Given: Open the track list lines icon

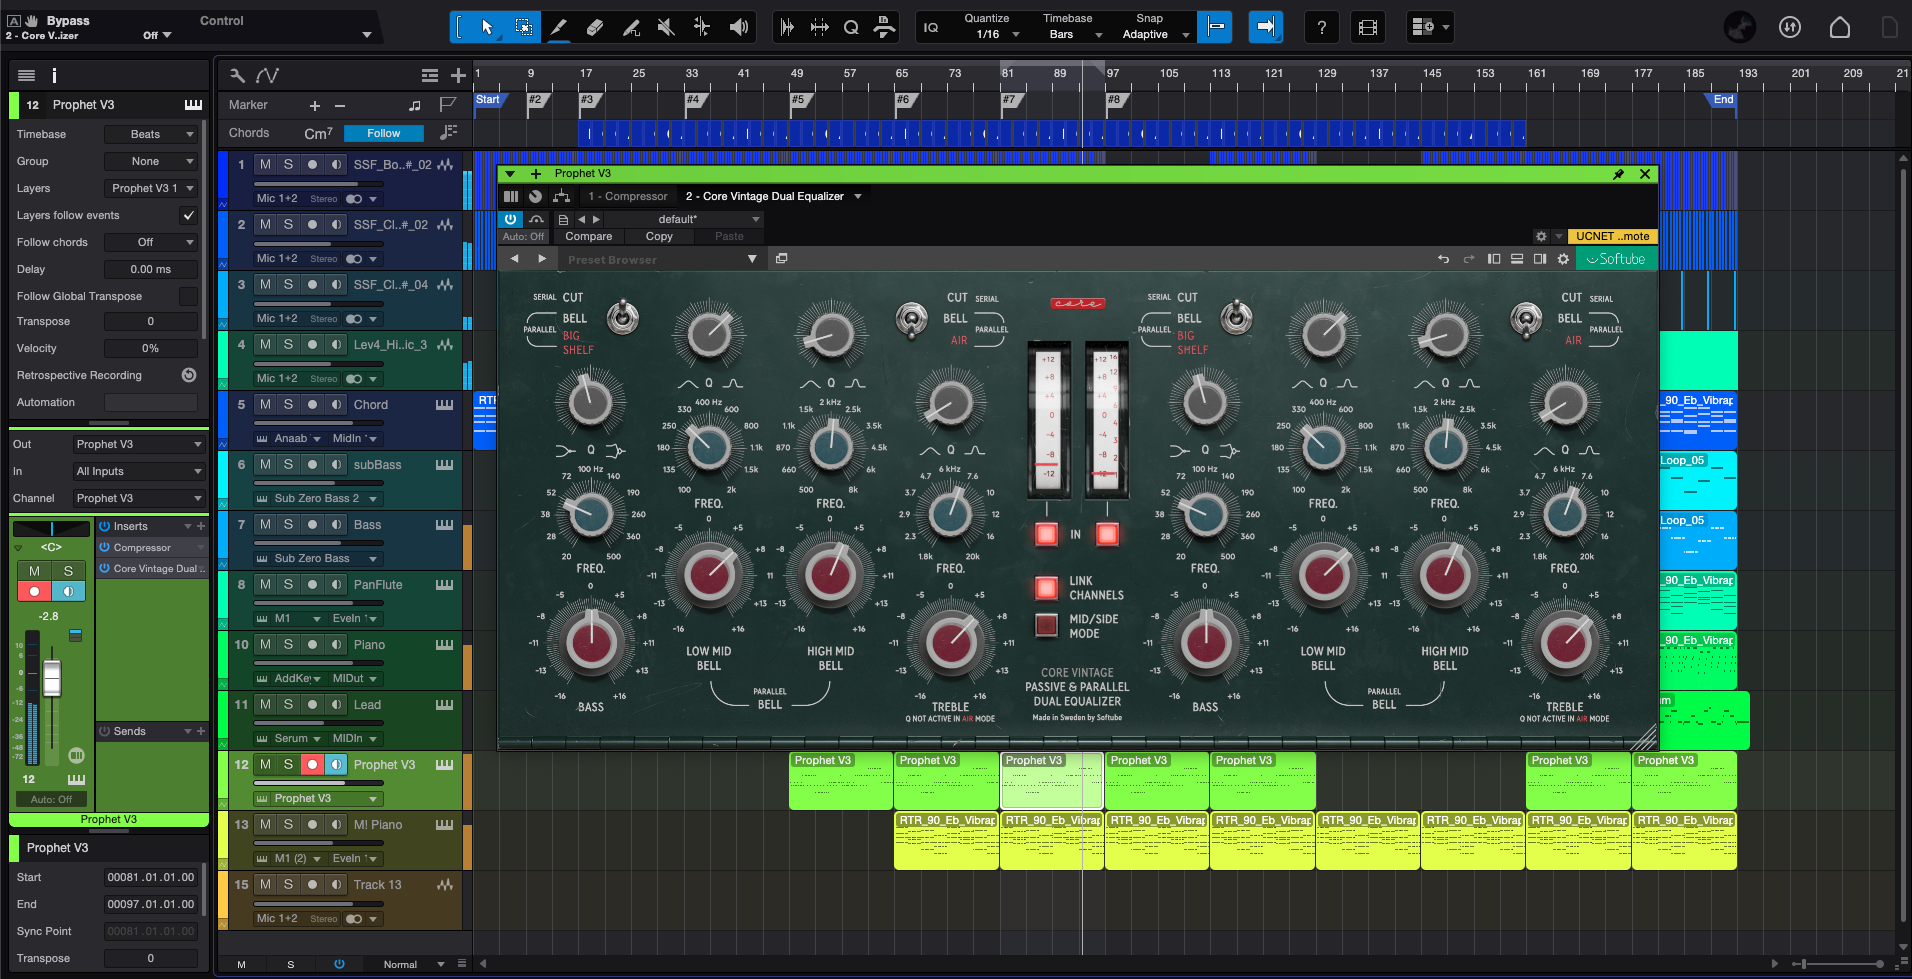Looking at the screenshot, I should [x=430, y=75].
